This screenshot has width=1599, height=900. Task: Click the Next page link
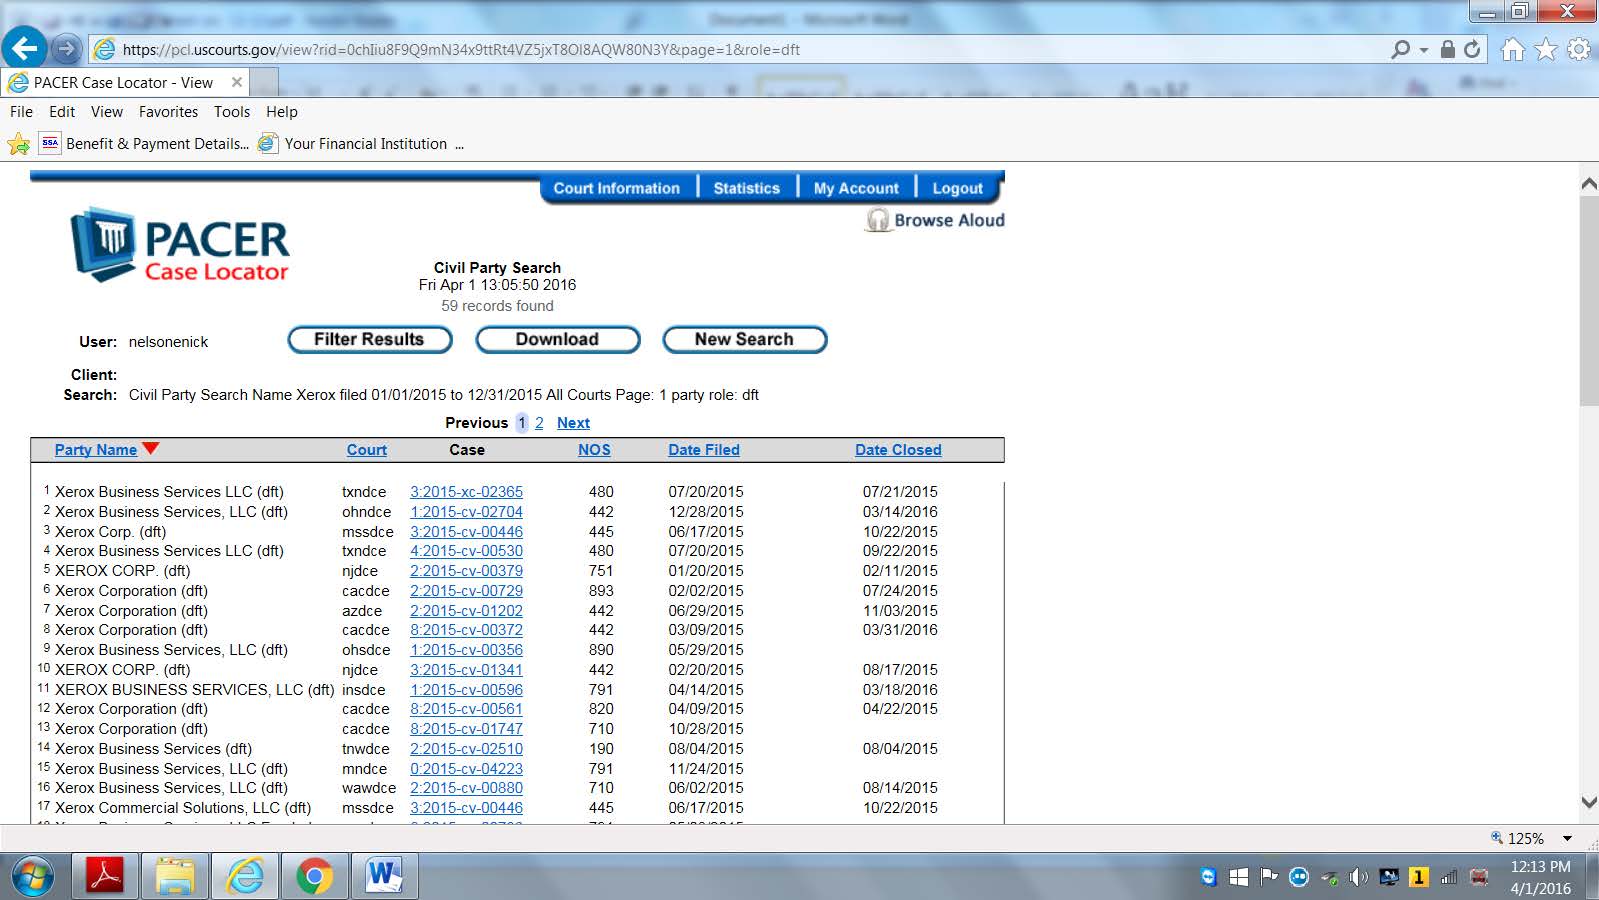click(x=573, y=423)
